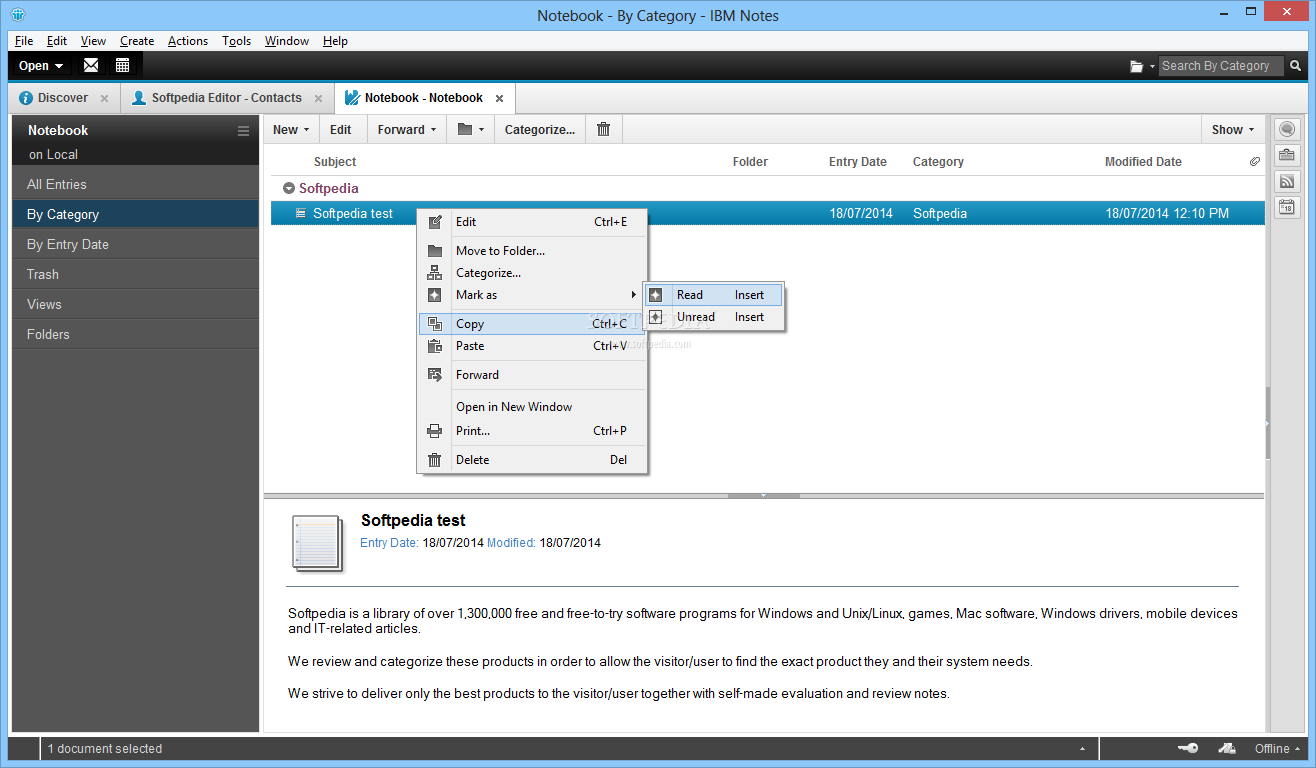
Task: Expand the Mark as submenu
Action: coord(533,295)
